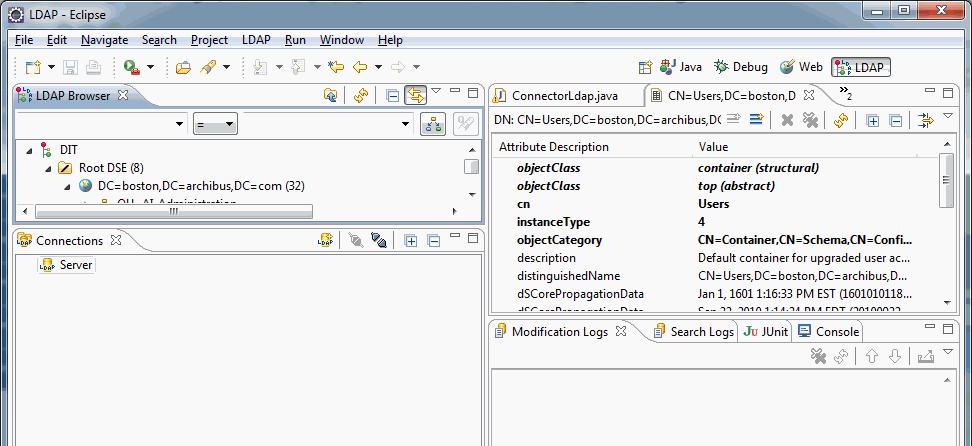Click the Open Type folder icon
The width and height of the screenshot is (972, 446).
[183, 67]
